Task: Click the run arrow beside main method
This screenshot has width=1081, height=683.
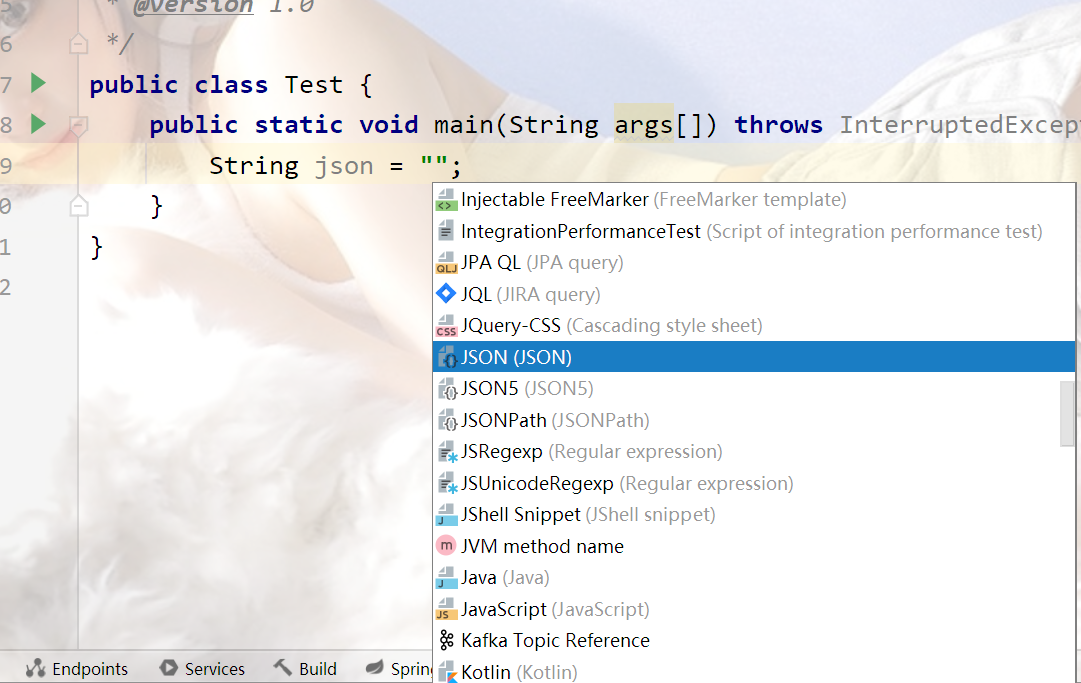Action: click(39, 124)
